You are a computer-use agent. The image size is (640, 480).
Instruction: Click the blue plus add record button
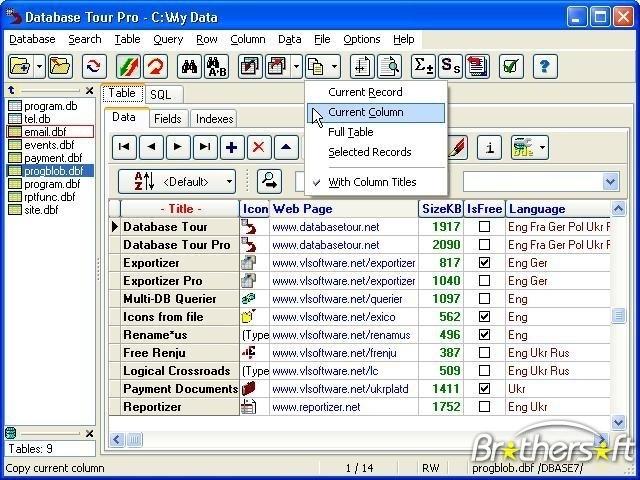(232, 147)
